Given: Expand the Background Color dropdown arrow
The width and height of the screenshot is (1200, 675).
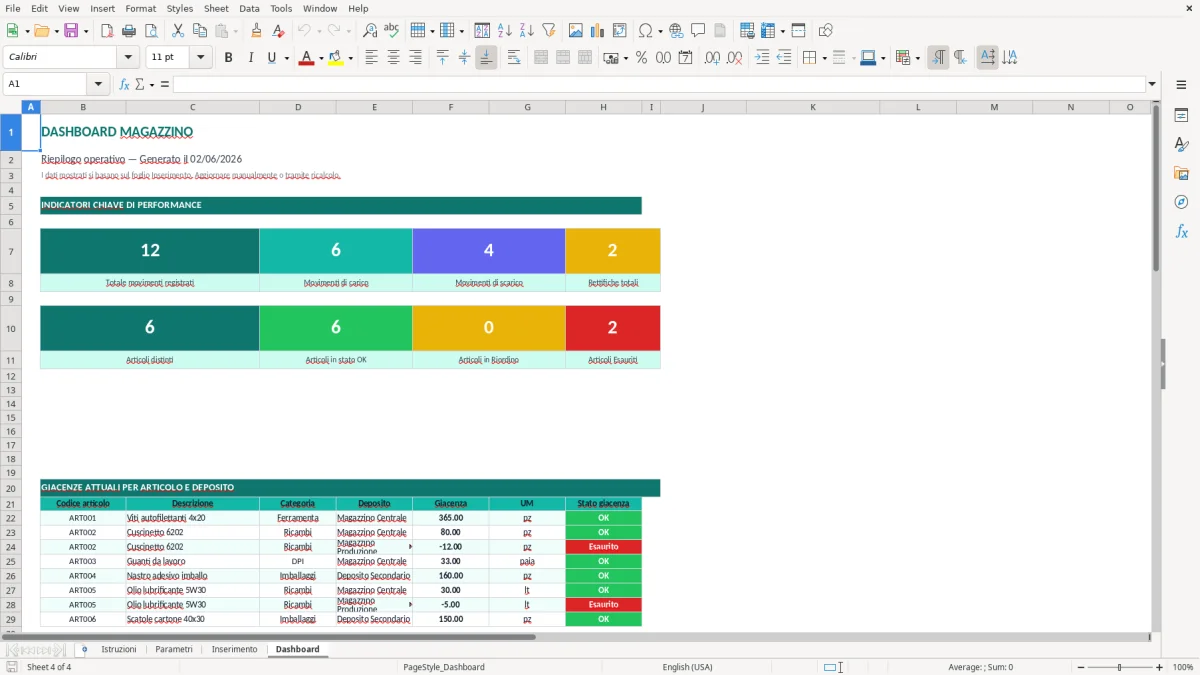Looking at the screenshot, I should [x=350, y=58].
